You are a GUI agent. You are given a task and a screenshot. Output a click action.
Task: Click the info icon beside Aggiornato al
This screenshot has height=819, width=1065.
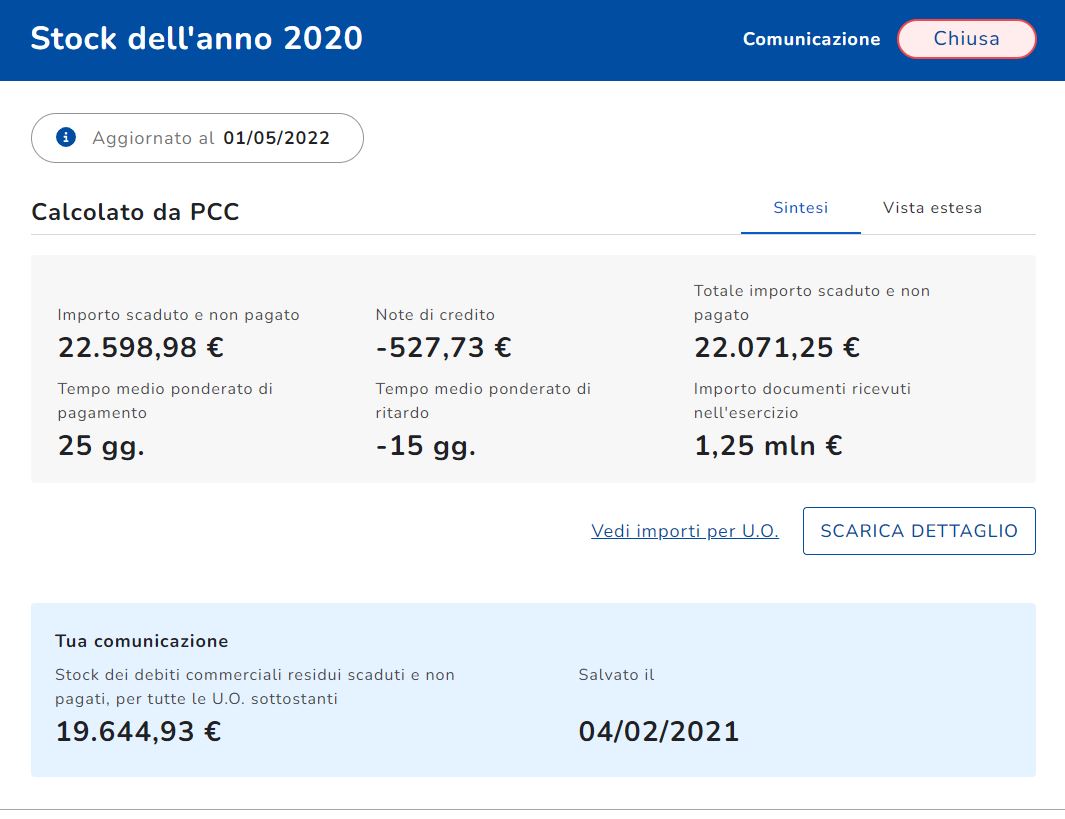[x=67, y=138]
